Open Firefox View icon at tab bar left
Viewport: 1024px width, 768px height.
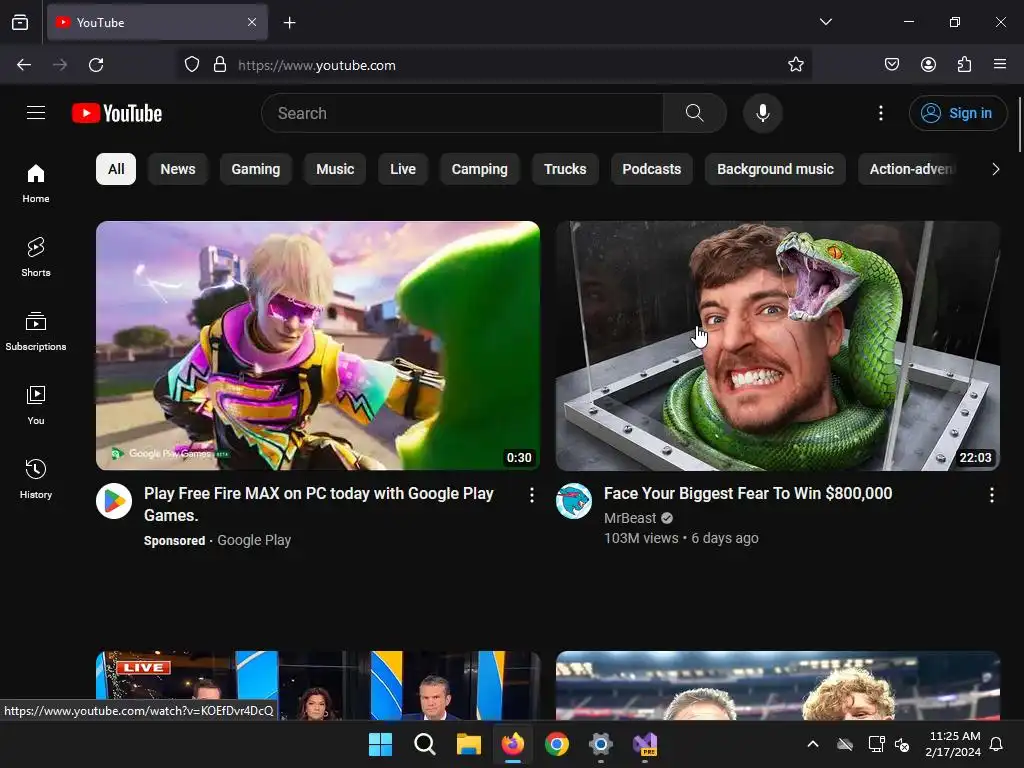tap(20, 23)
